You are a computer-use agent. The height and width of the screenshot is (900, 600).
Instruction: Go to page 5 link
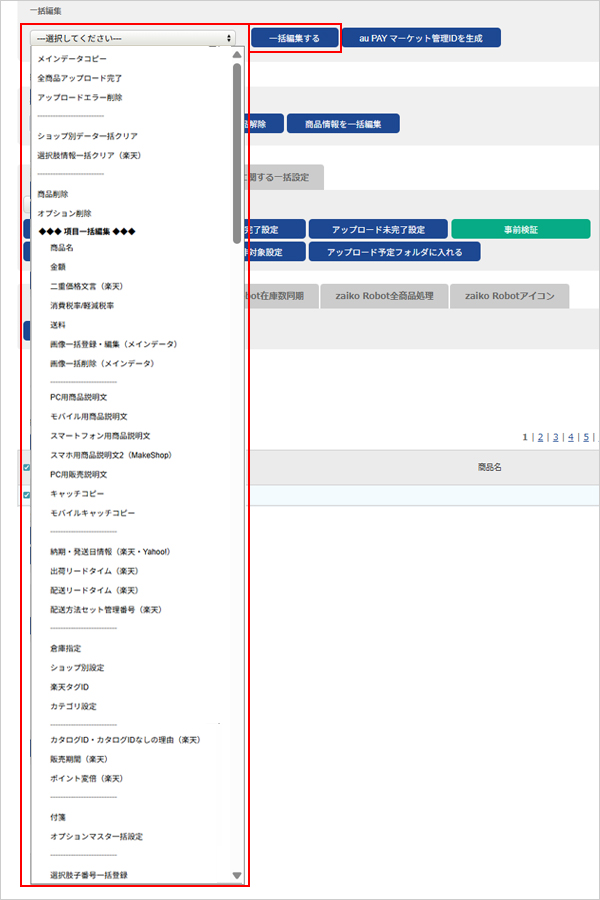tap(586, 437)
